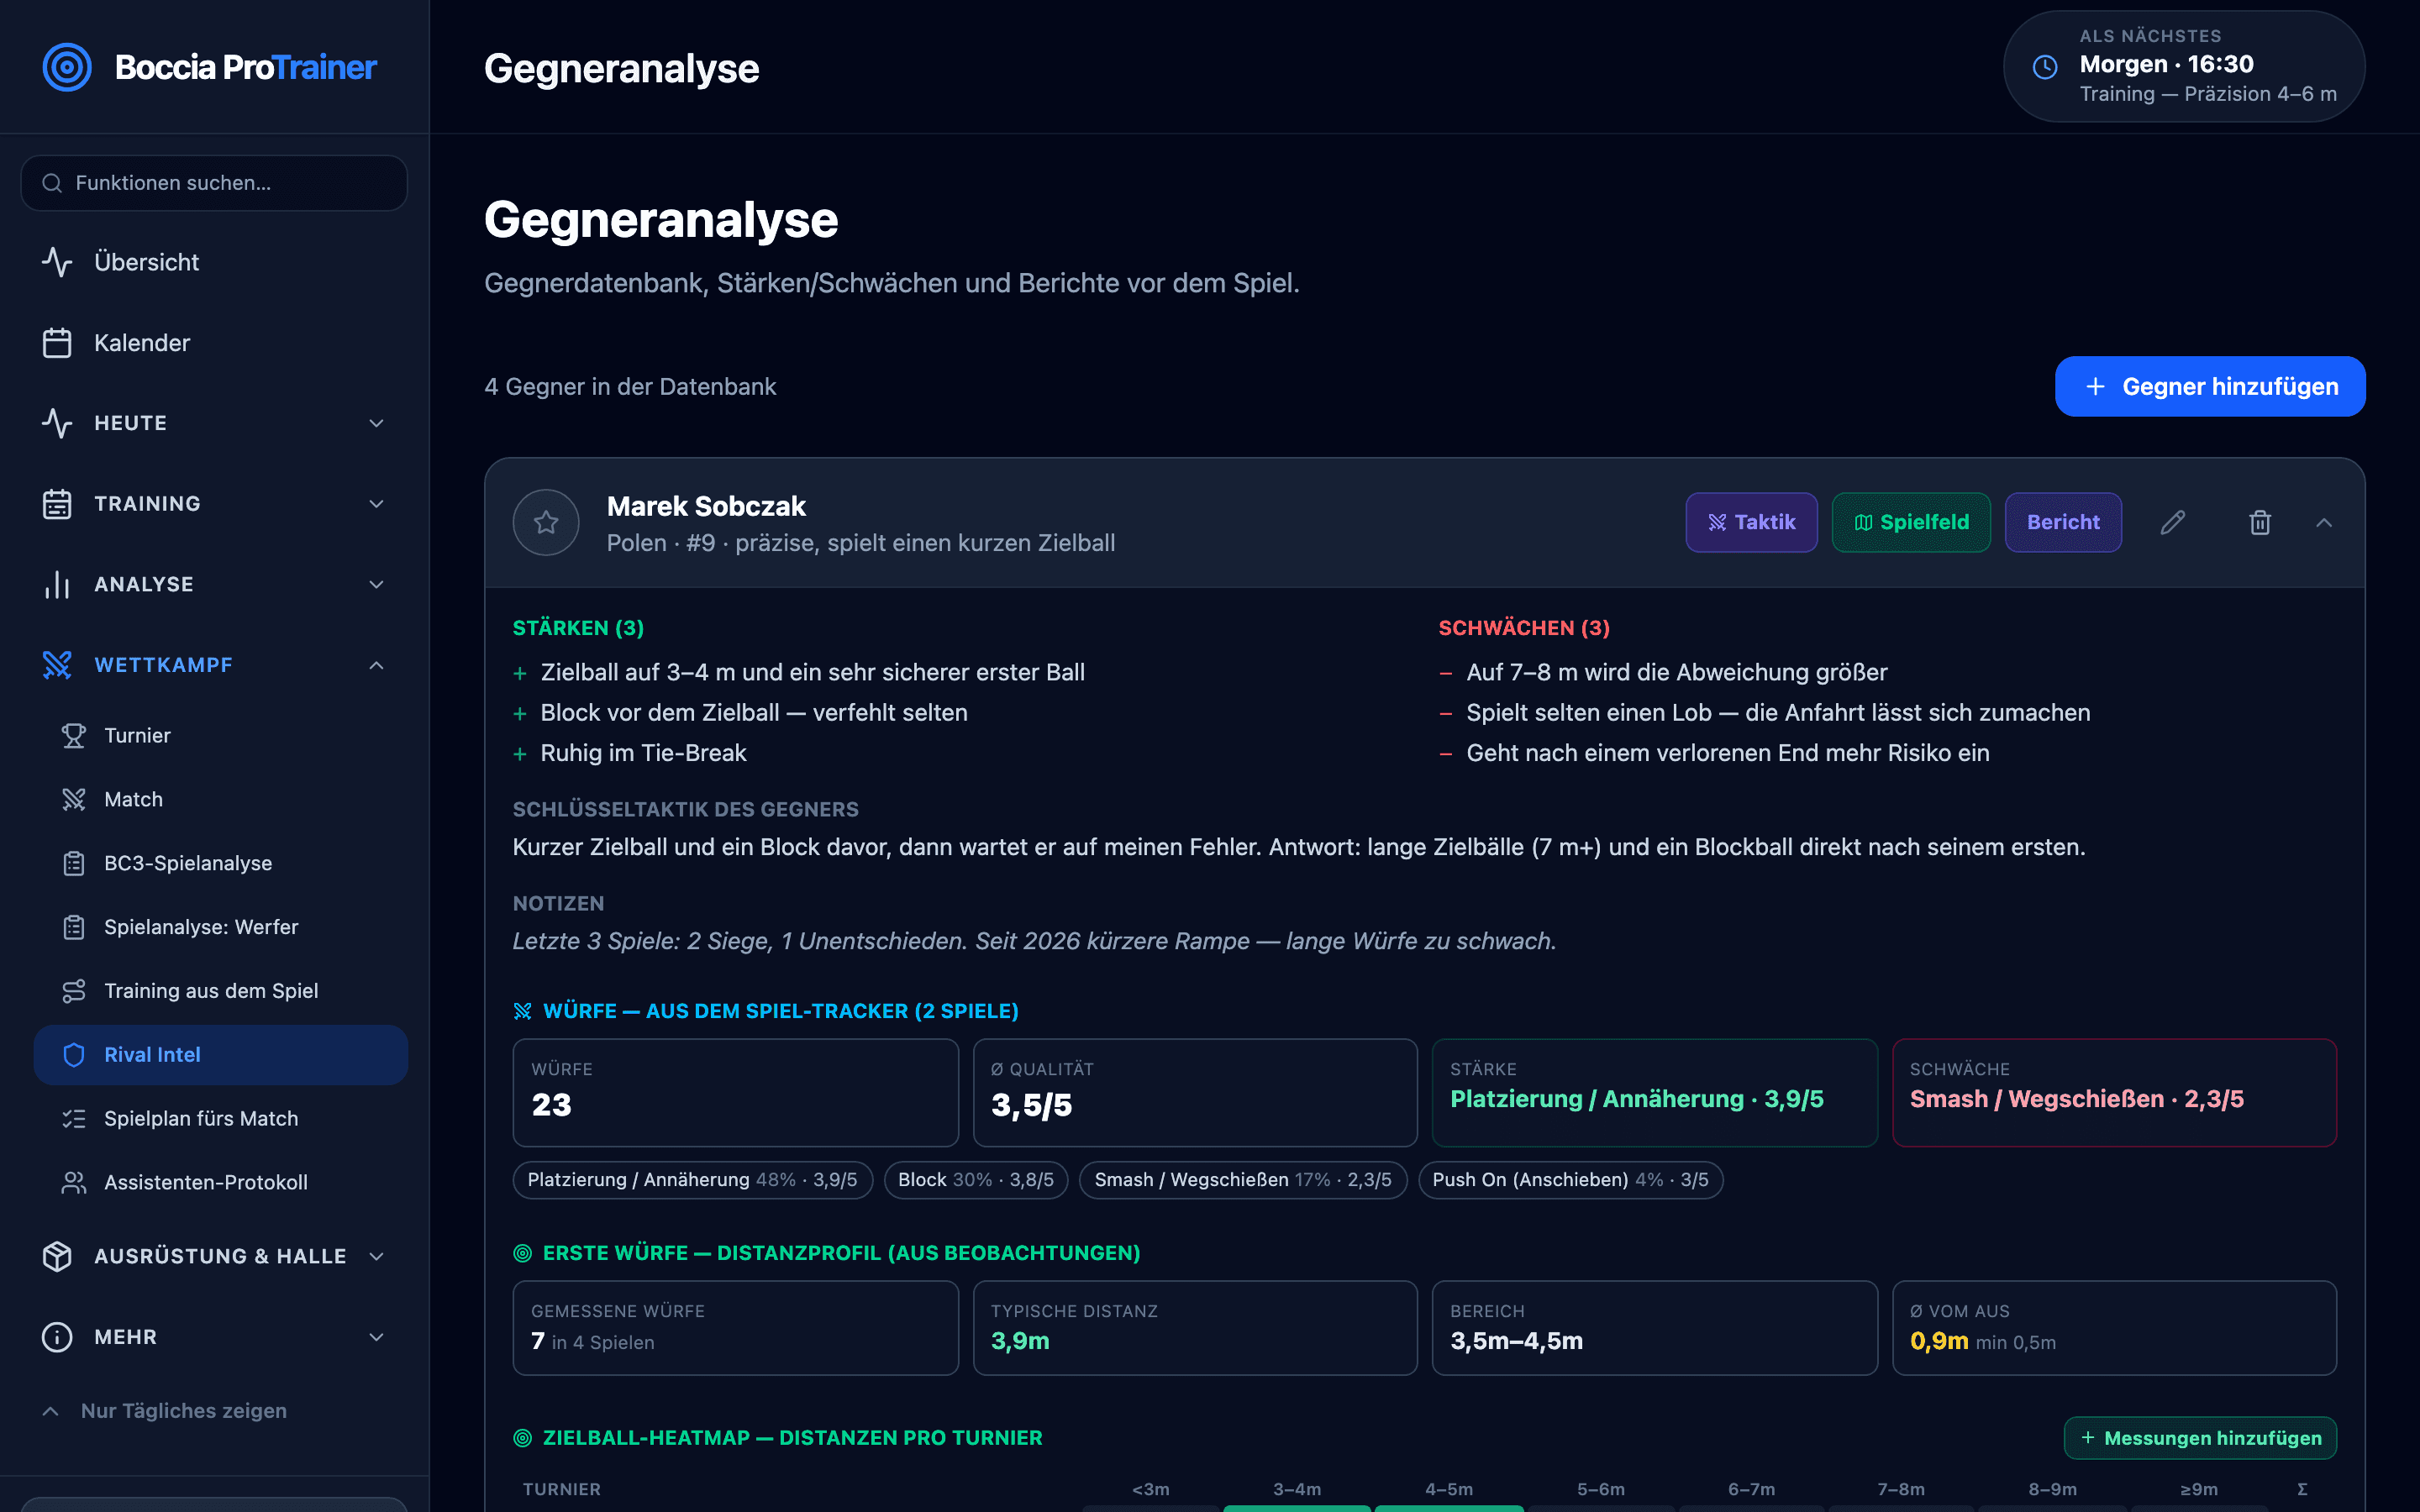Screen dimensions: 2420x1512
Task: Click the clock icon in Als Nächstes
Action: tap(2045, 67)
